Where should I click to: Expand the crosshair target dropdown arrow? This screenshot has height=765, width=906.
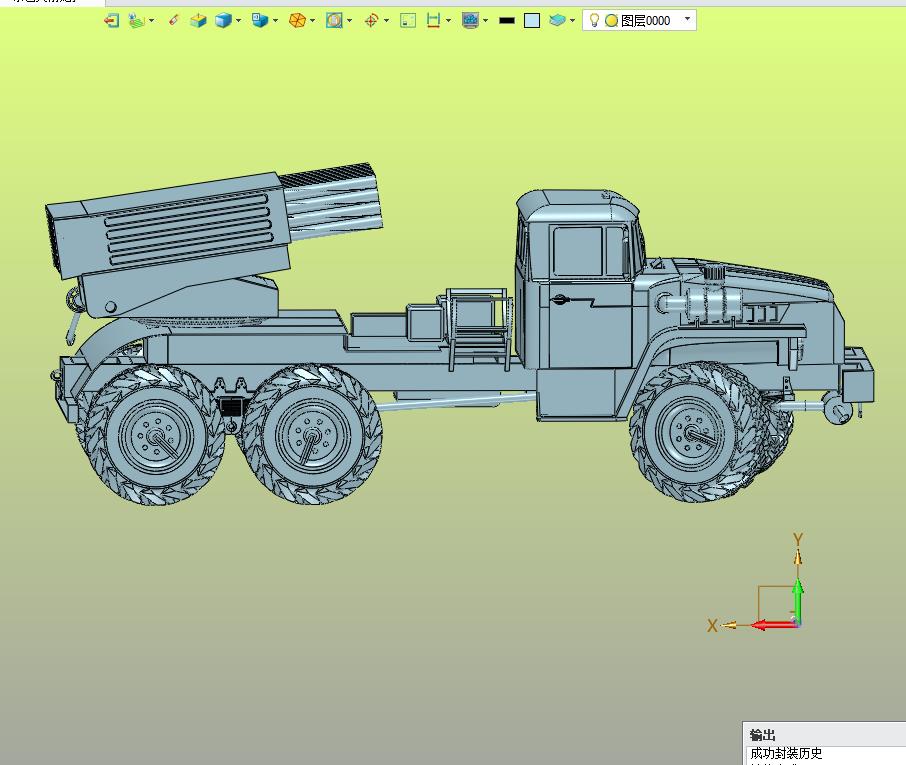point(387,21)
